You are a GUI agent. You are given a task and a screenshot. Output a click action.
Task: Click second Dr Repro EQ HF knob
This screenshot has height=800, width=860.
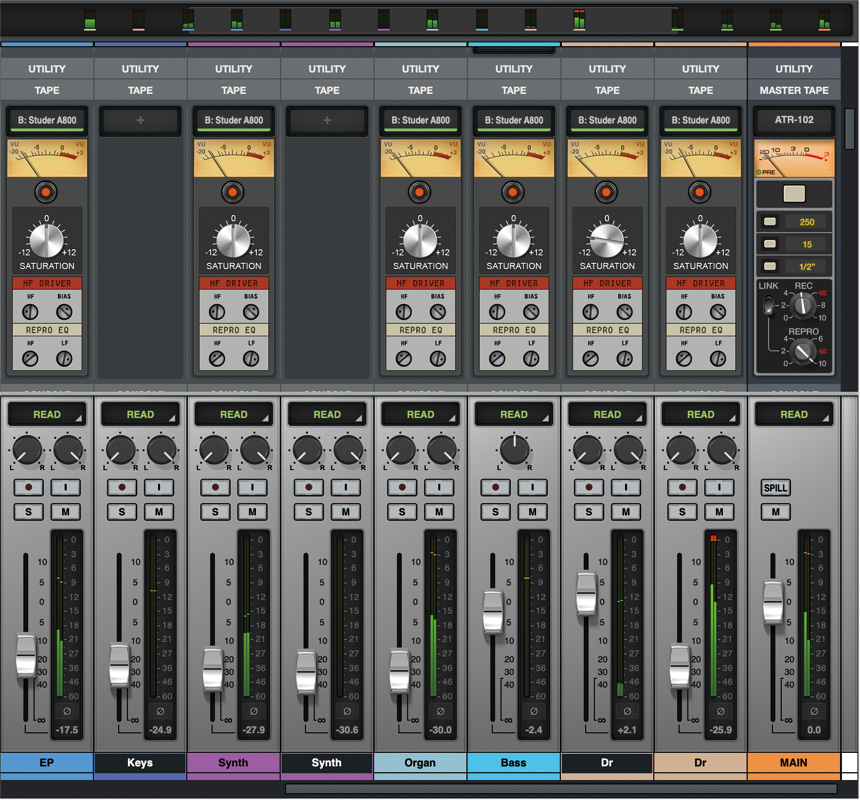coord(683,359)
